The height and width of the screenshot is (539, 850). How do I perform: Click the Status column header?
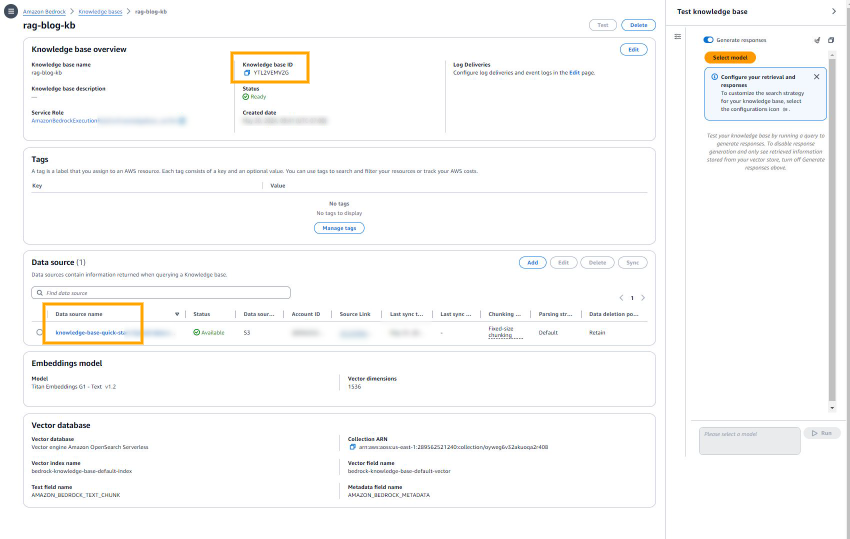[202, 315]
